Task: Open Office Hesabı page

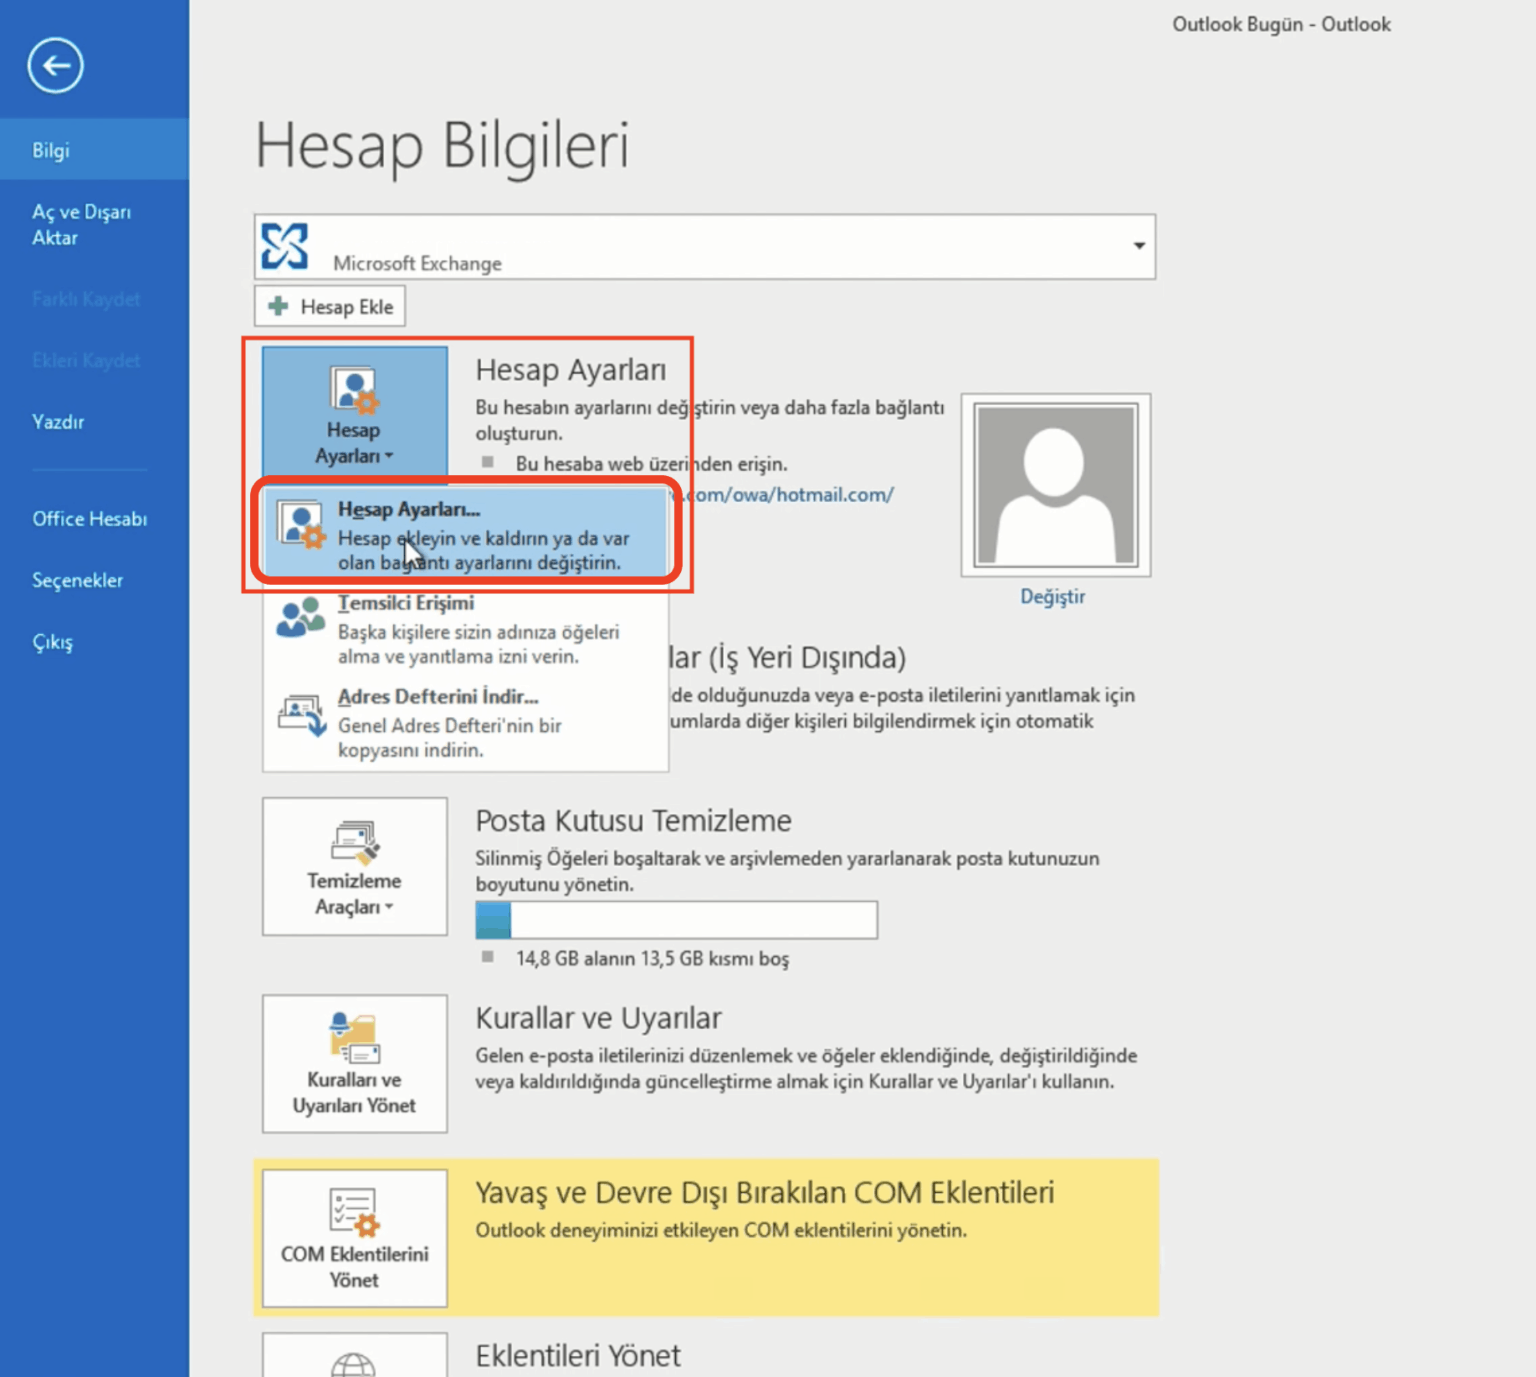Action: point(89,519)
